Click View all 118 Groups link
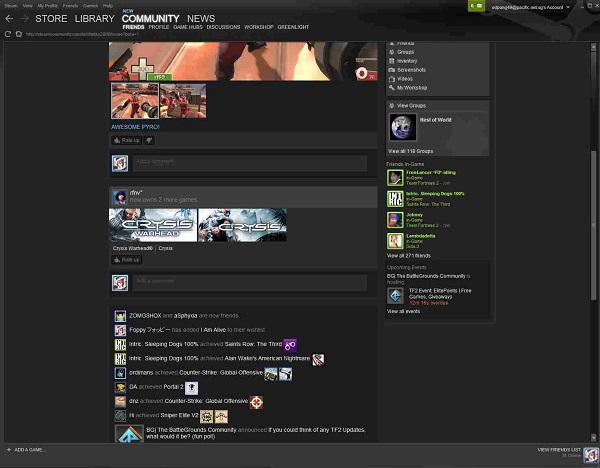The image size is (600, 468). 411,151
